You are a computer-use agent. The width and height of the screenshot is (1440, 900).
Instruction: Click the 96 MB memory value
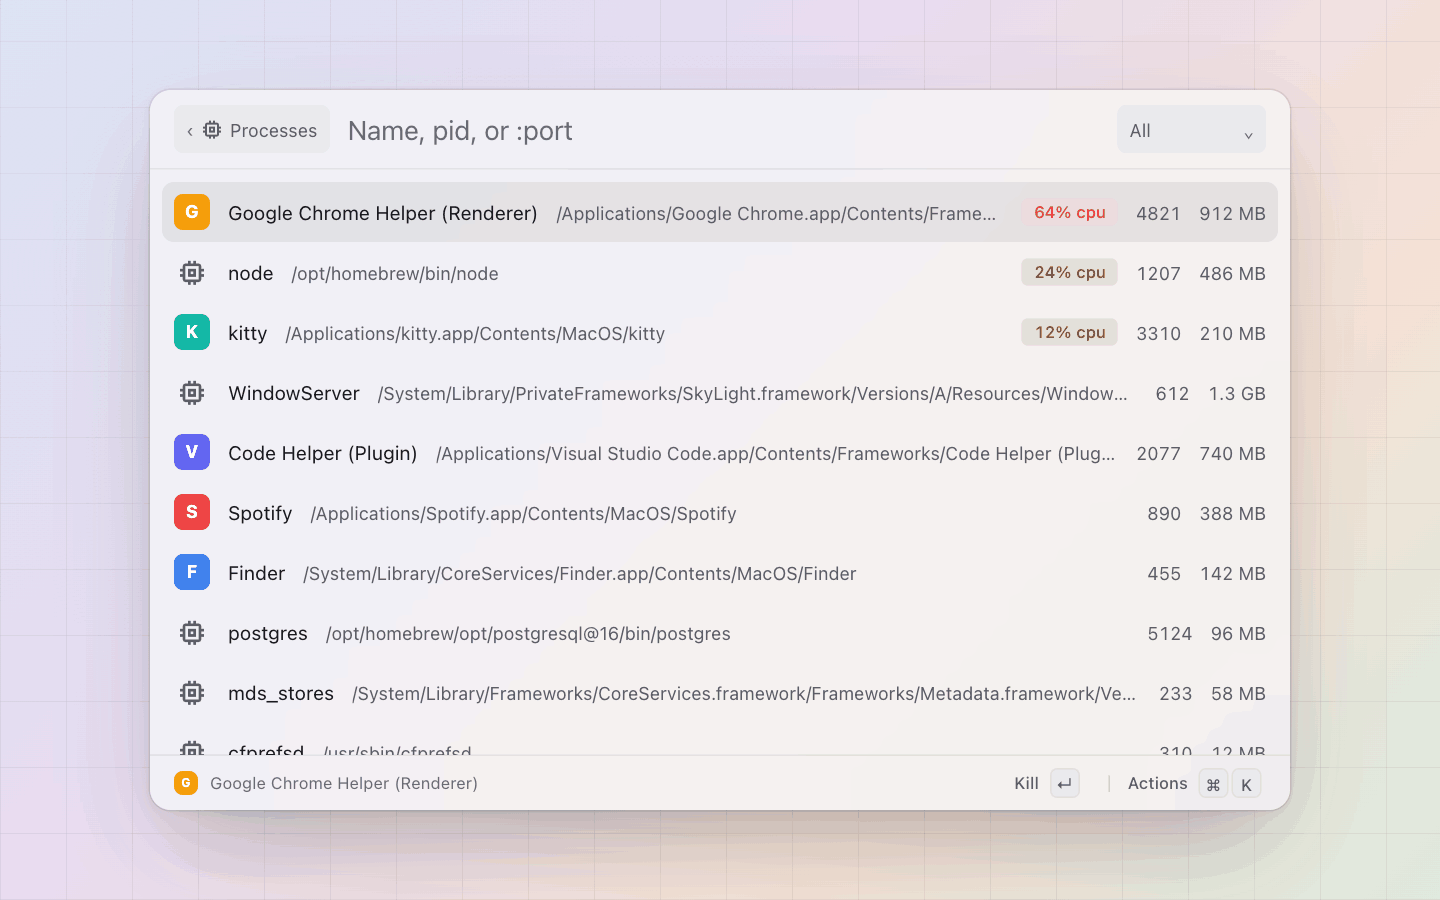point(1238,633)
